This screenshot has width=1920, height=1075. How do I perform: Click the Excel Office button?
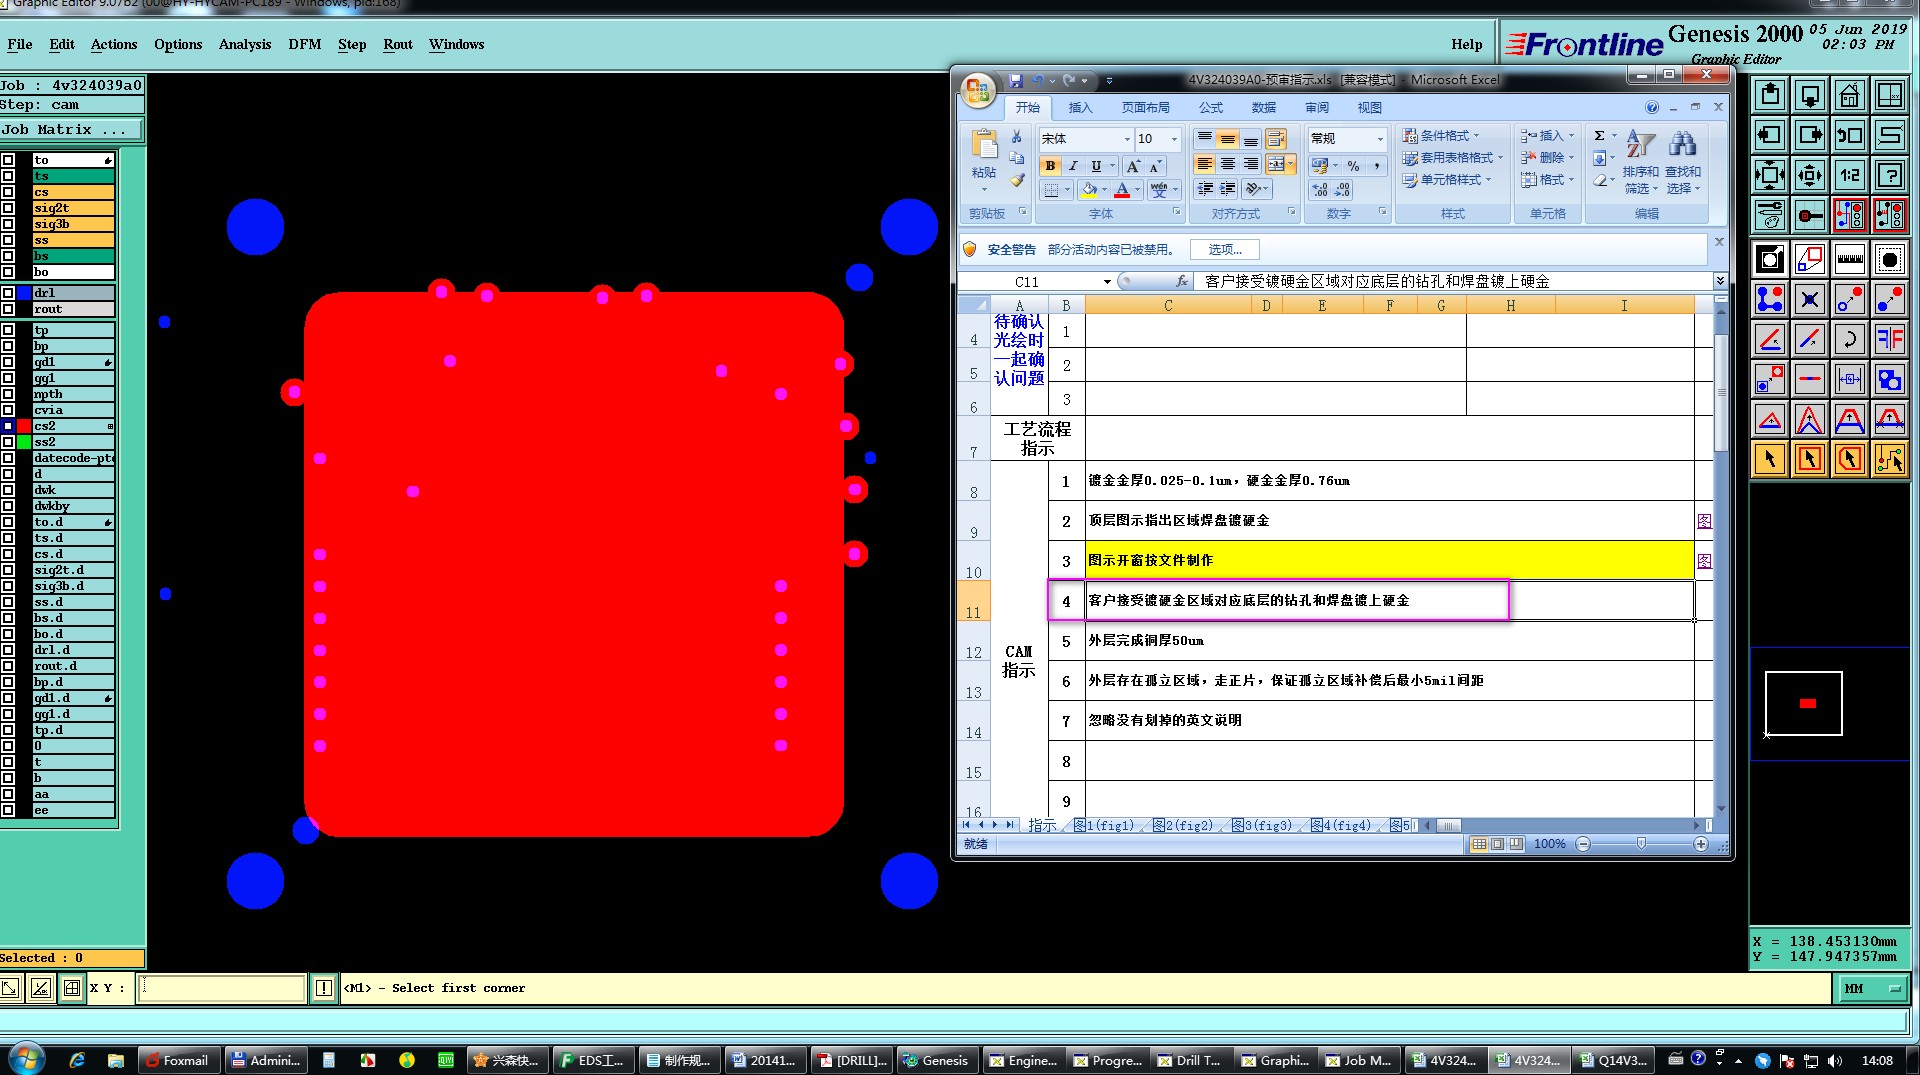coord(978,90)
